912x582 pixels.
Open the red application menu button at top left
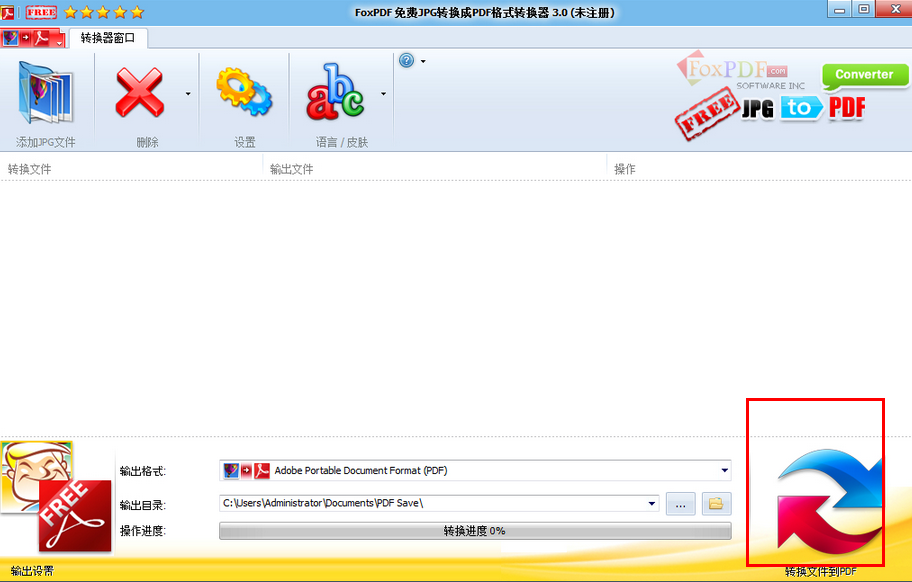point(32,38)
